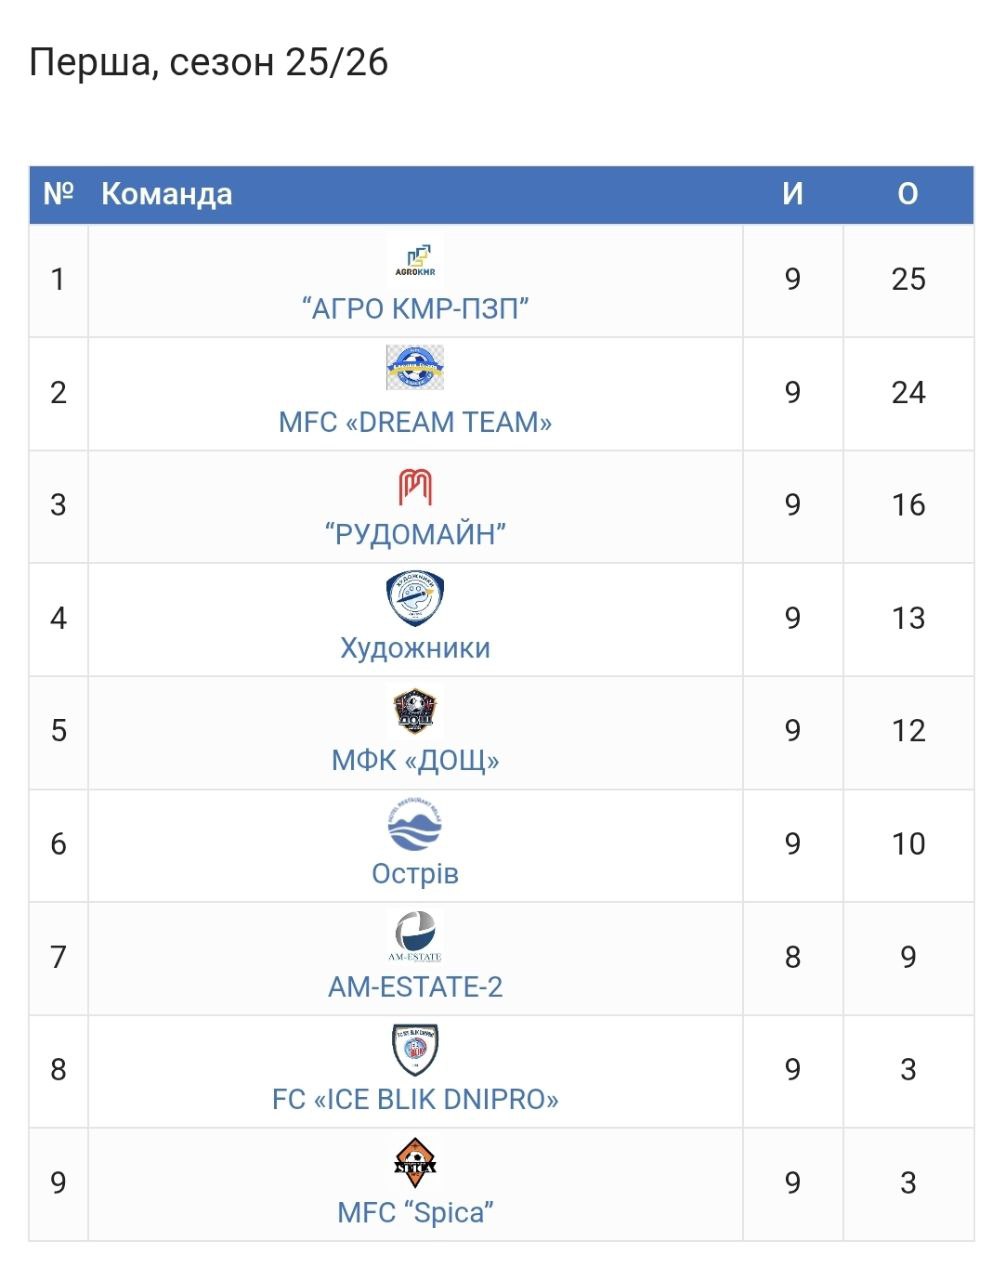Click the МФК «ДОЩ» badge
Screen dimensions: 1003x1280
(415, 711)
